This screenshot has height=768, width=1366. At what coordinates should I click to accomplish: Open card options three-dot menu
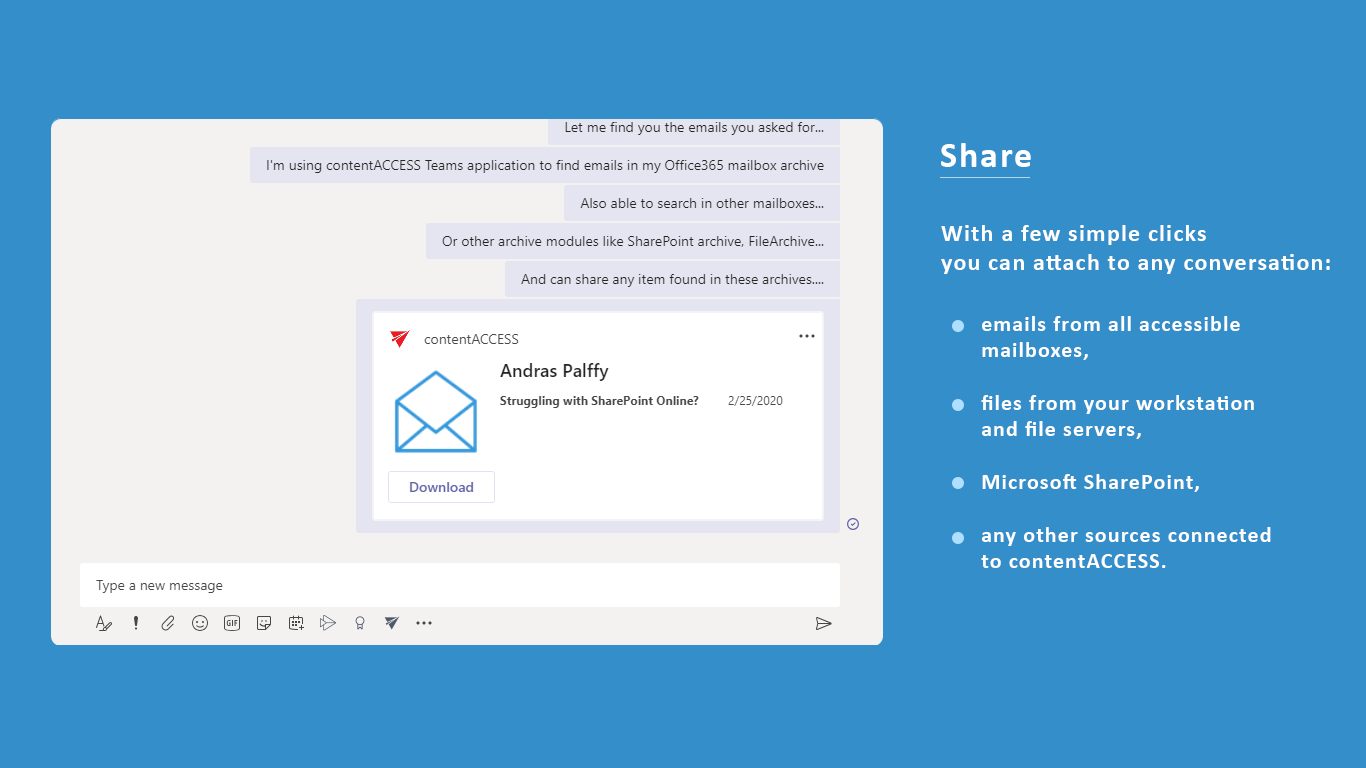pos(807,336)
